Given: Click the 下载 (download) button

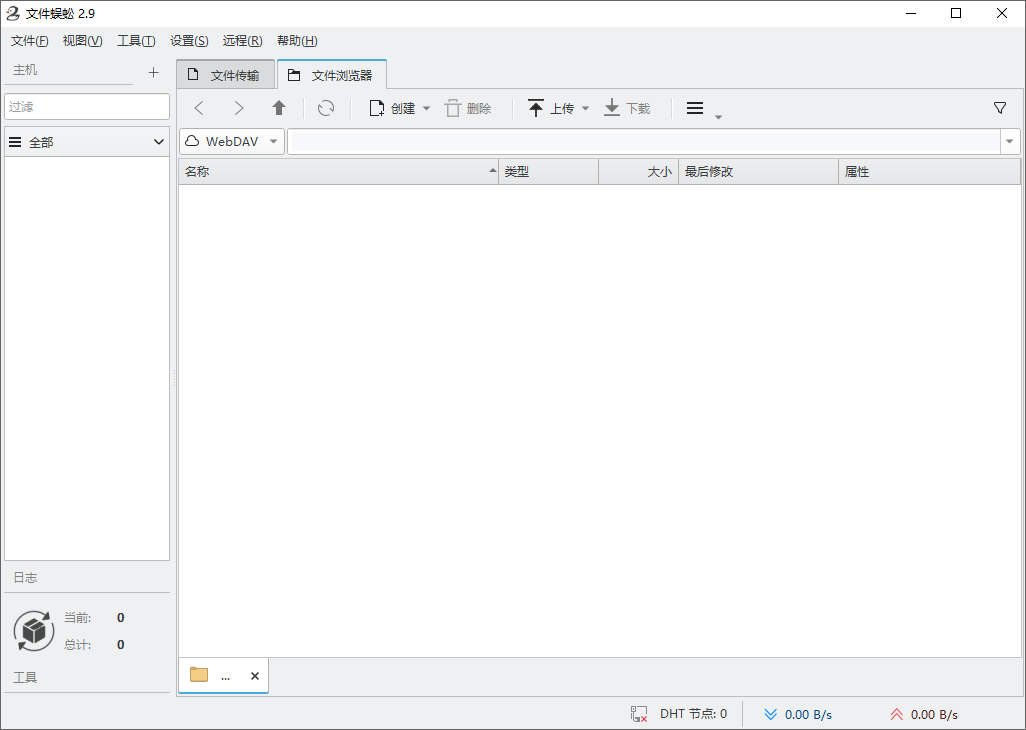Looking at the screenshot, I should tap(627, 108).
